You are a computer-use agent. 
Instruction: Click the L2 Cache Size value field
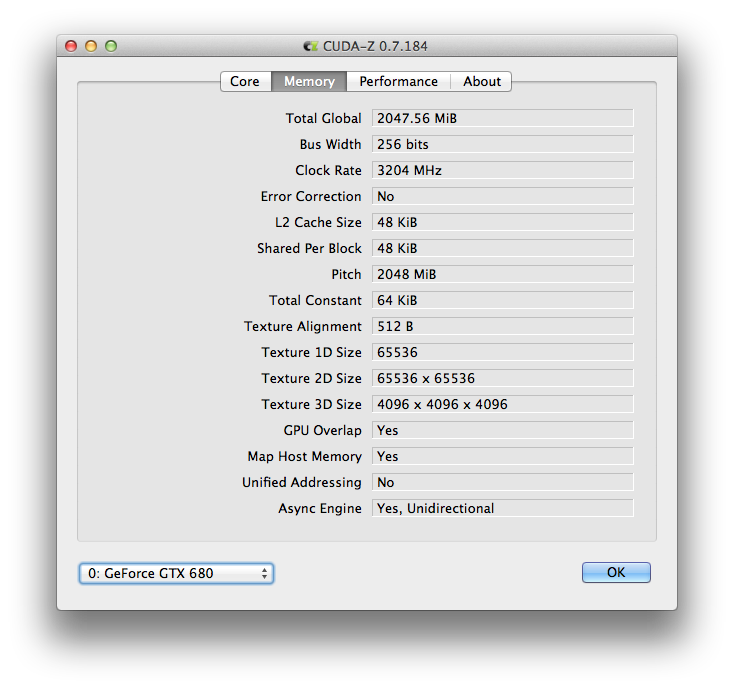(503, 222)
